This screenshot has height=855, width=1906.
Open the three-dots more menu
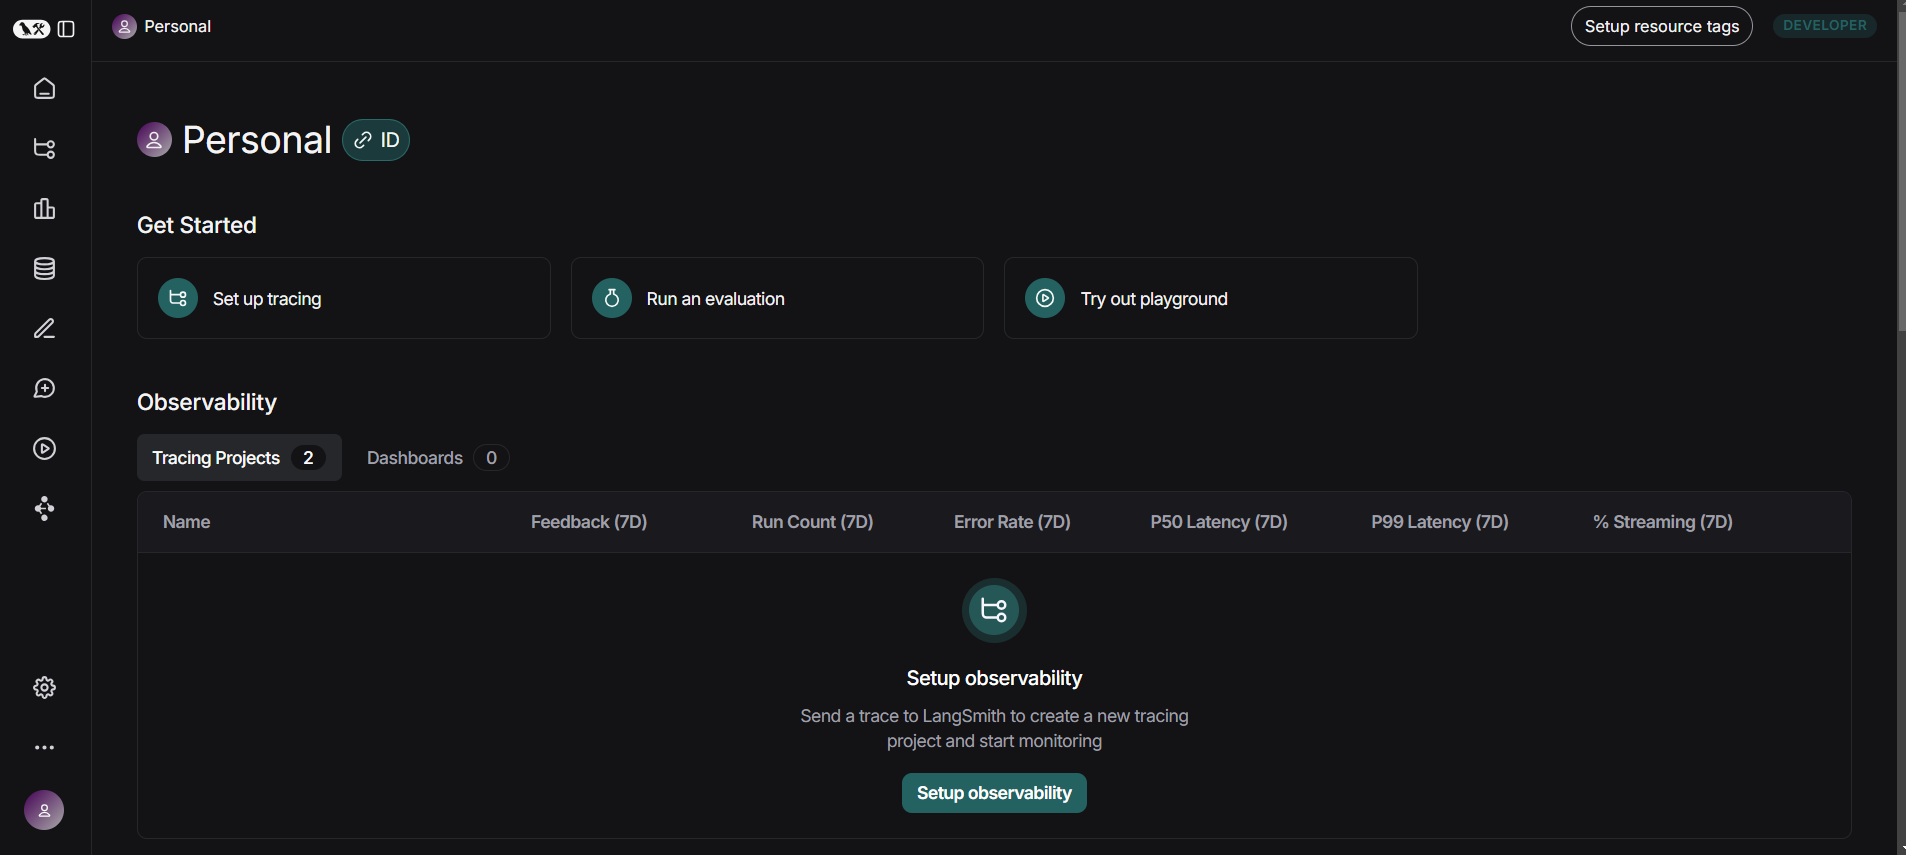point(44,748)
